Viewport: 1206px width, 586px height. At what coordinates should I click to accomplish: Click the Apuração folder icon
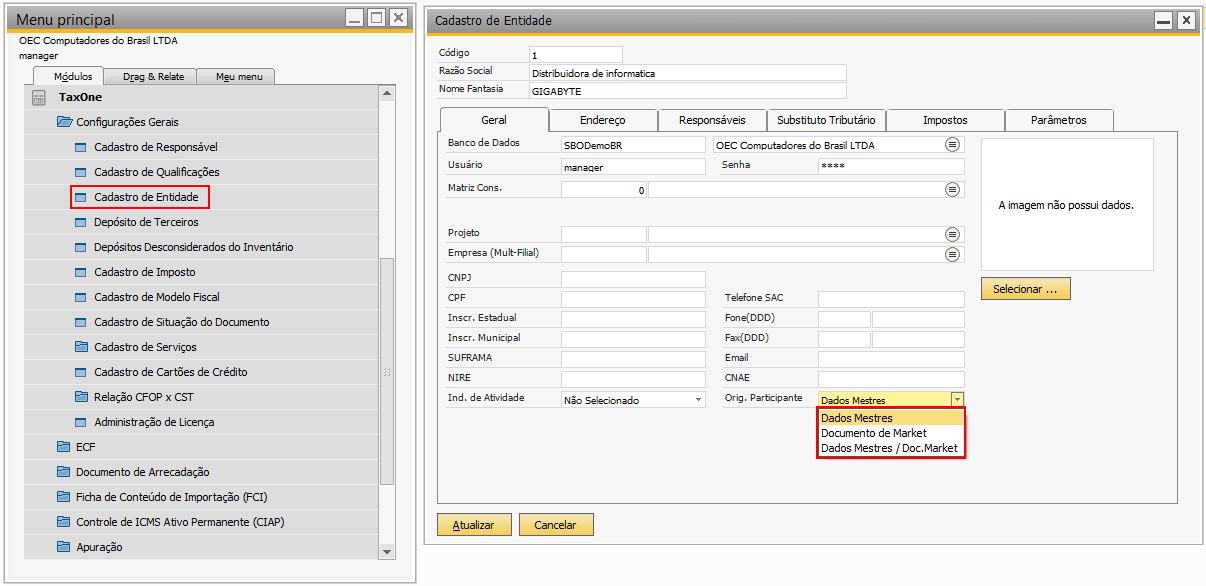(x=64, y=547)
